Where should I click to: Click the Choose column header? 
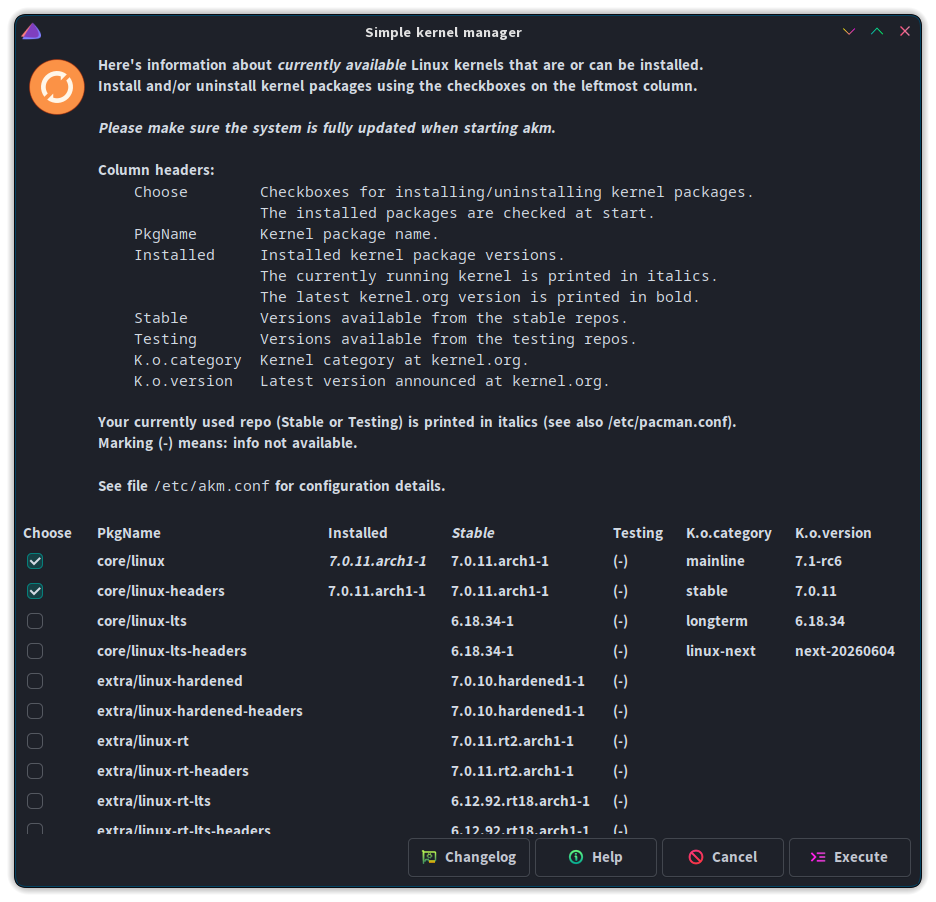point(47,533)
